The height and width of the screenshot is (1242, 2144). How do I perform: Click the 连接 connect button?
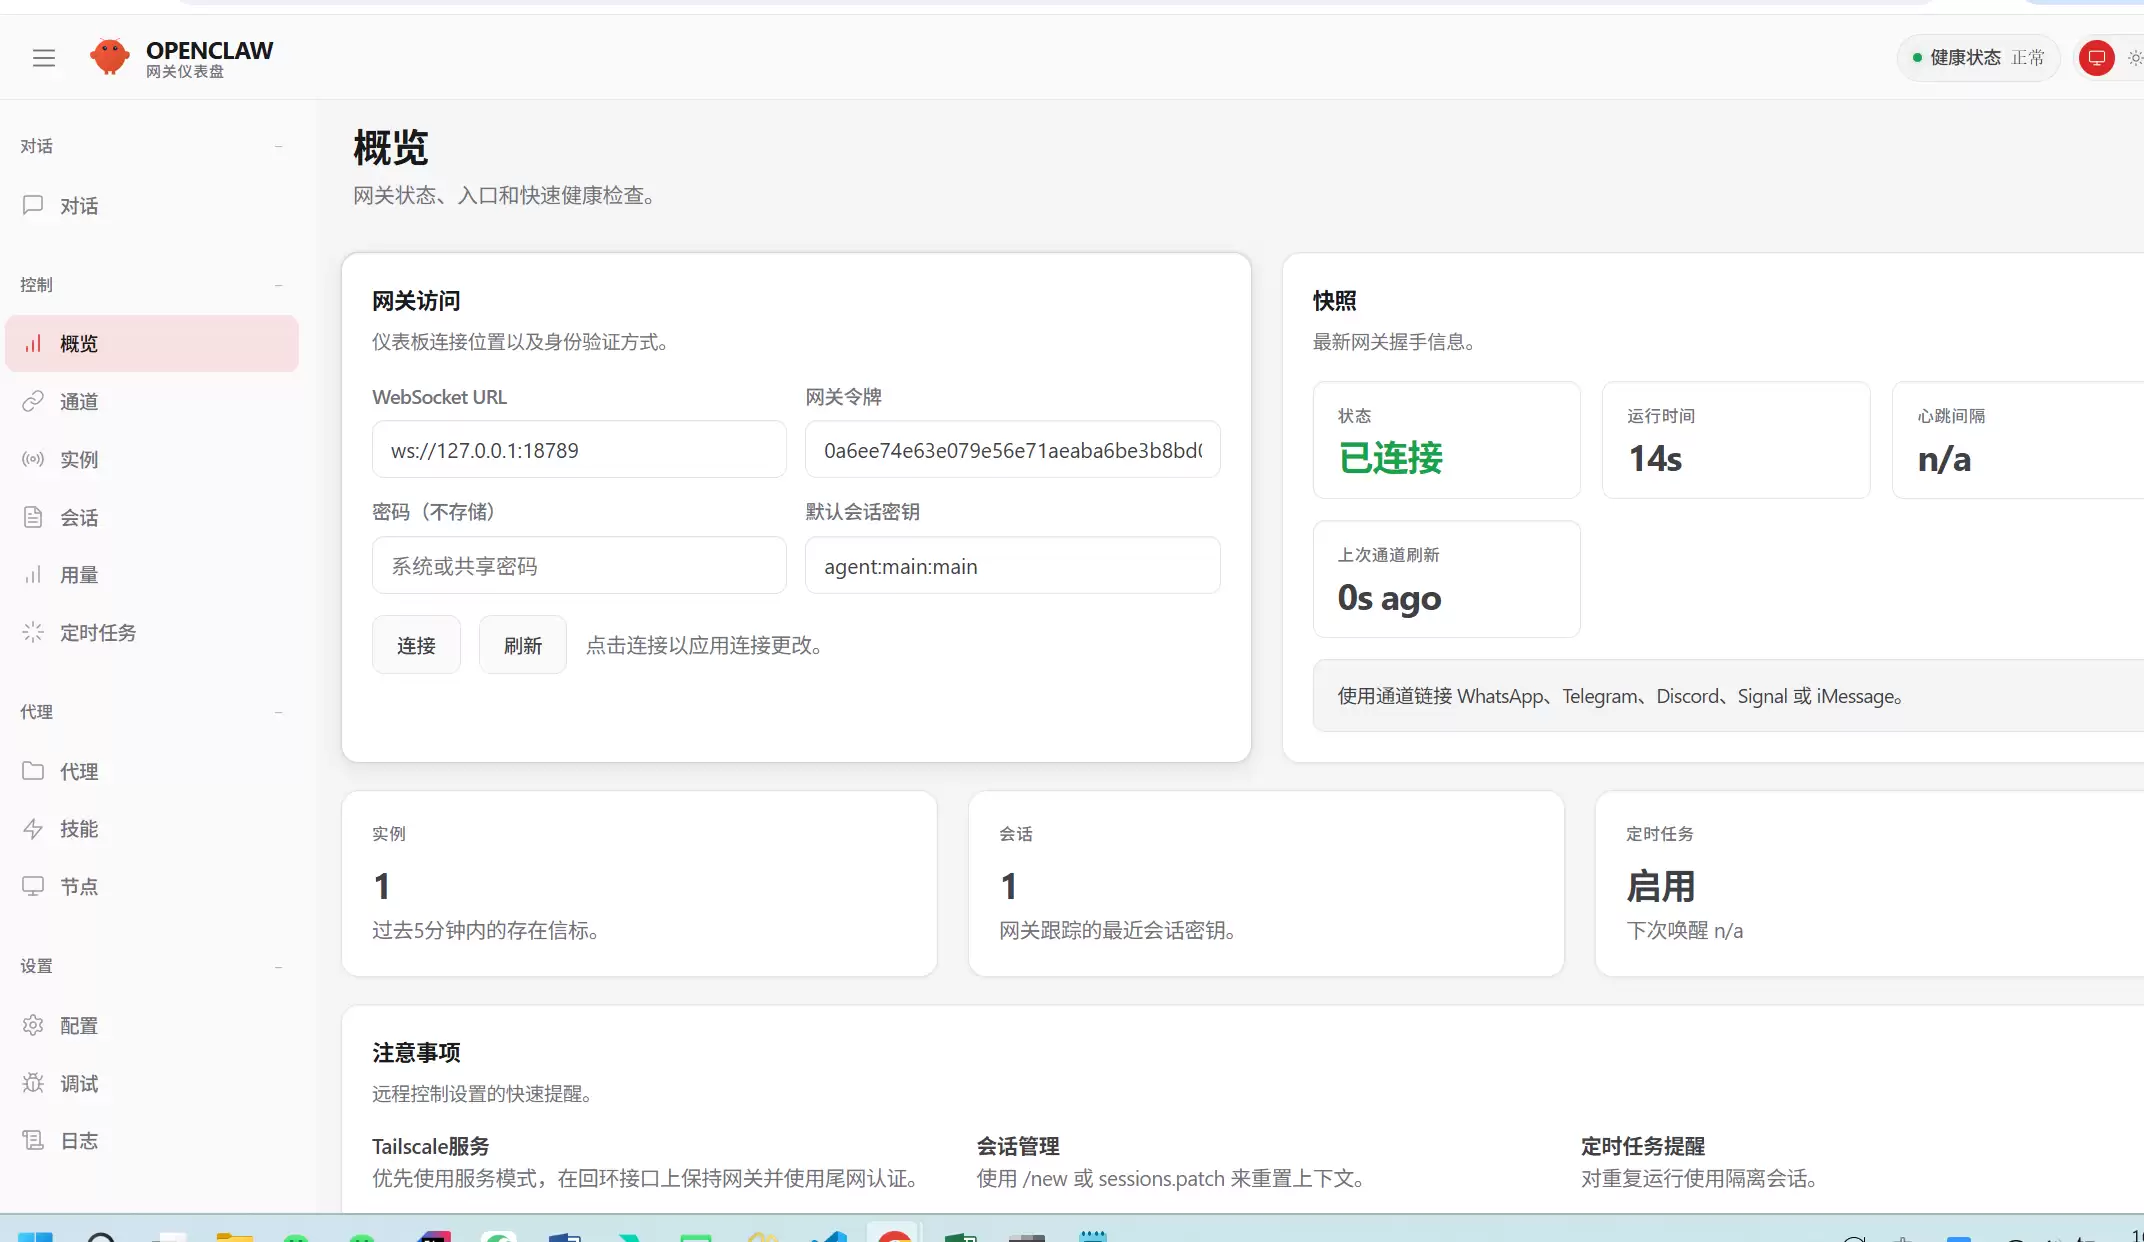[x=416, y=645]
